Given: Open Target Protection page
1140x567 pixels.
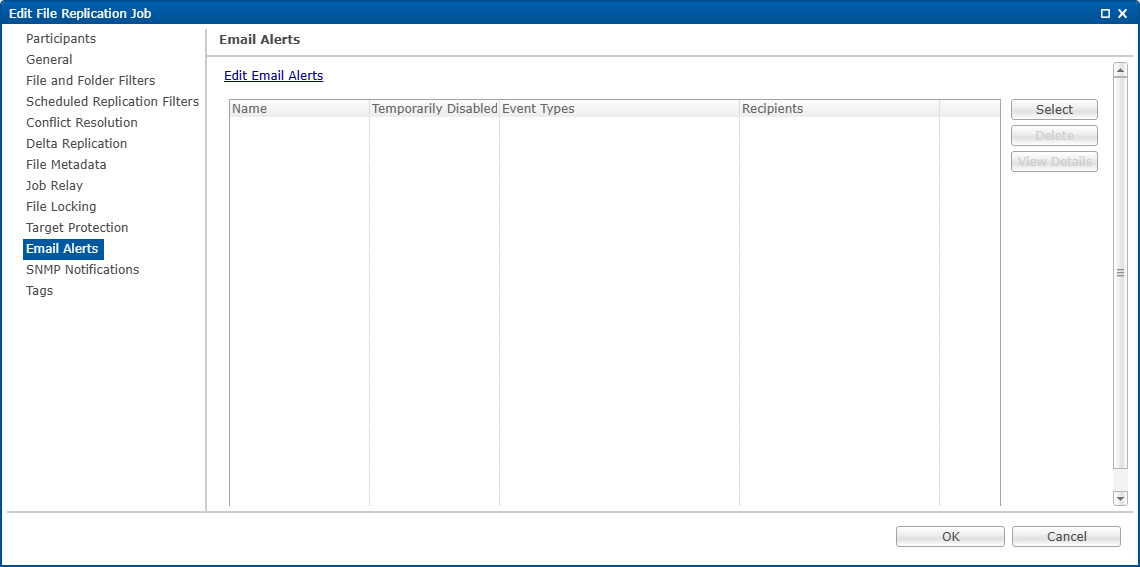Looking at the screenshot, I should [77, 228].
